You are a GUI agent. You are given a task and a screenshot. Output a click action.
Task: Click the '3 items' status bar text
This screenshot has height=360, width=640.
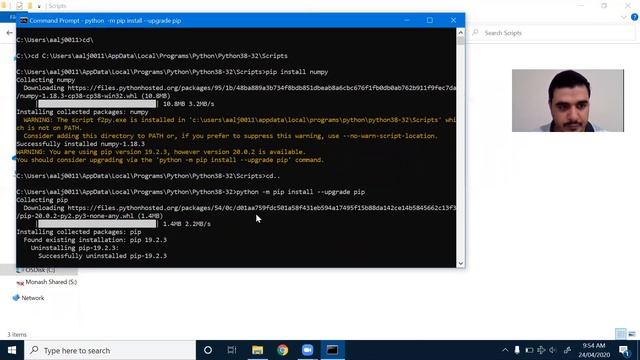(x=17, y=334)
